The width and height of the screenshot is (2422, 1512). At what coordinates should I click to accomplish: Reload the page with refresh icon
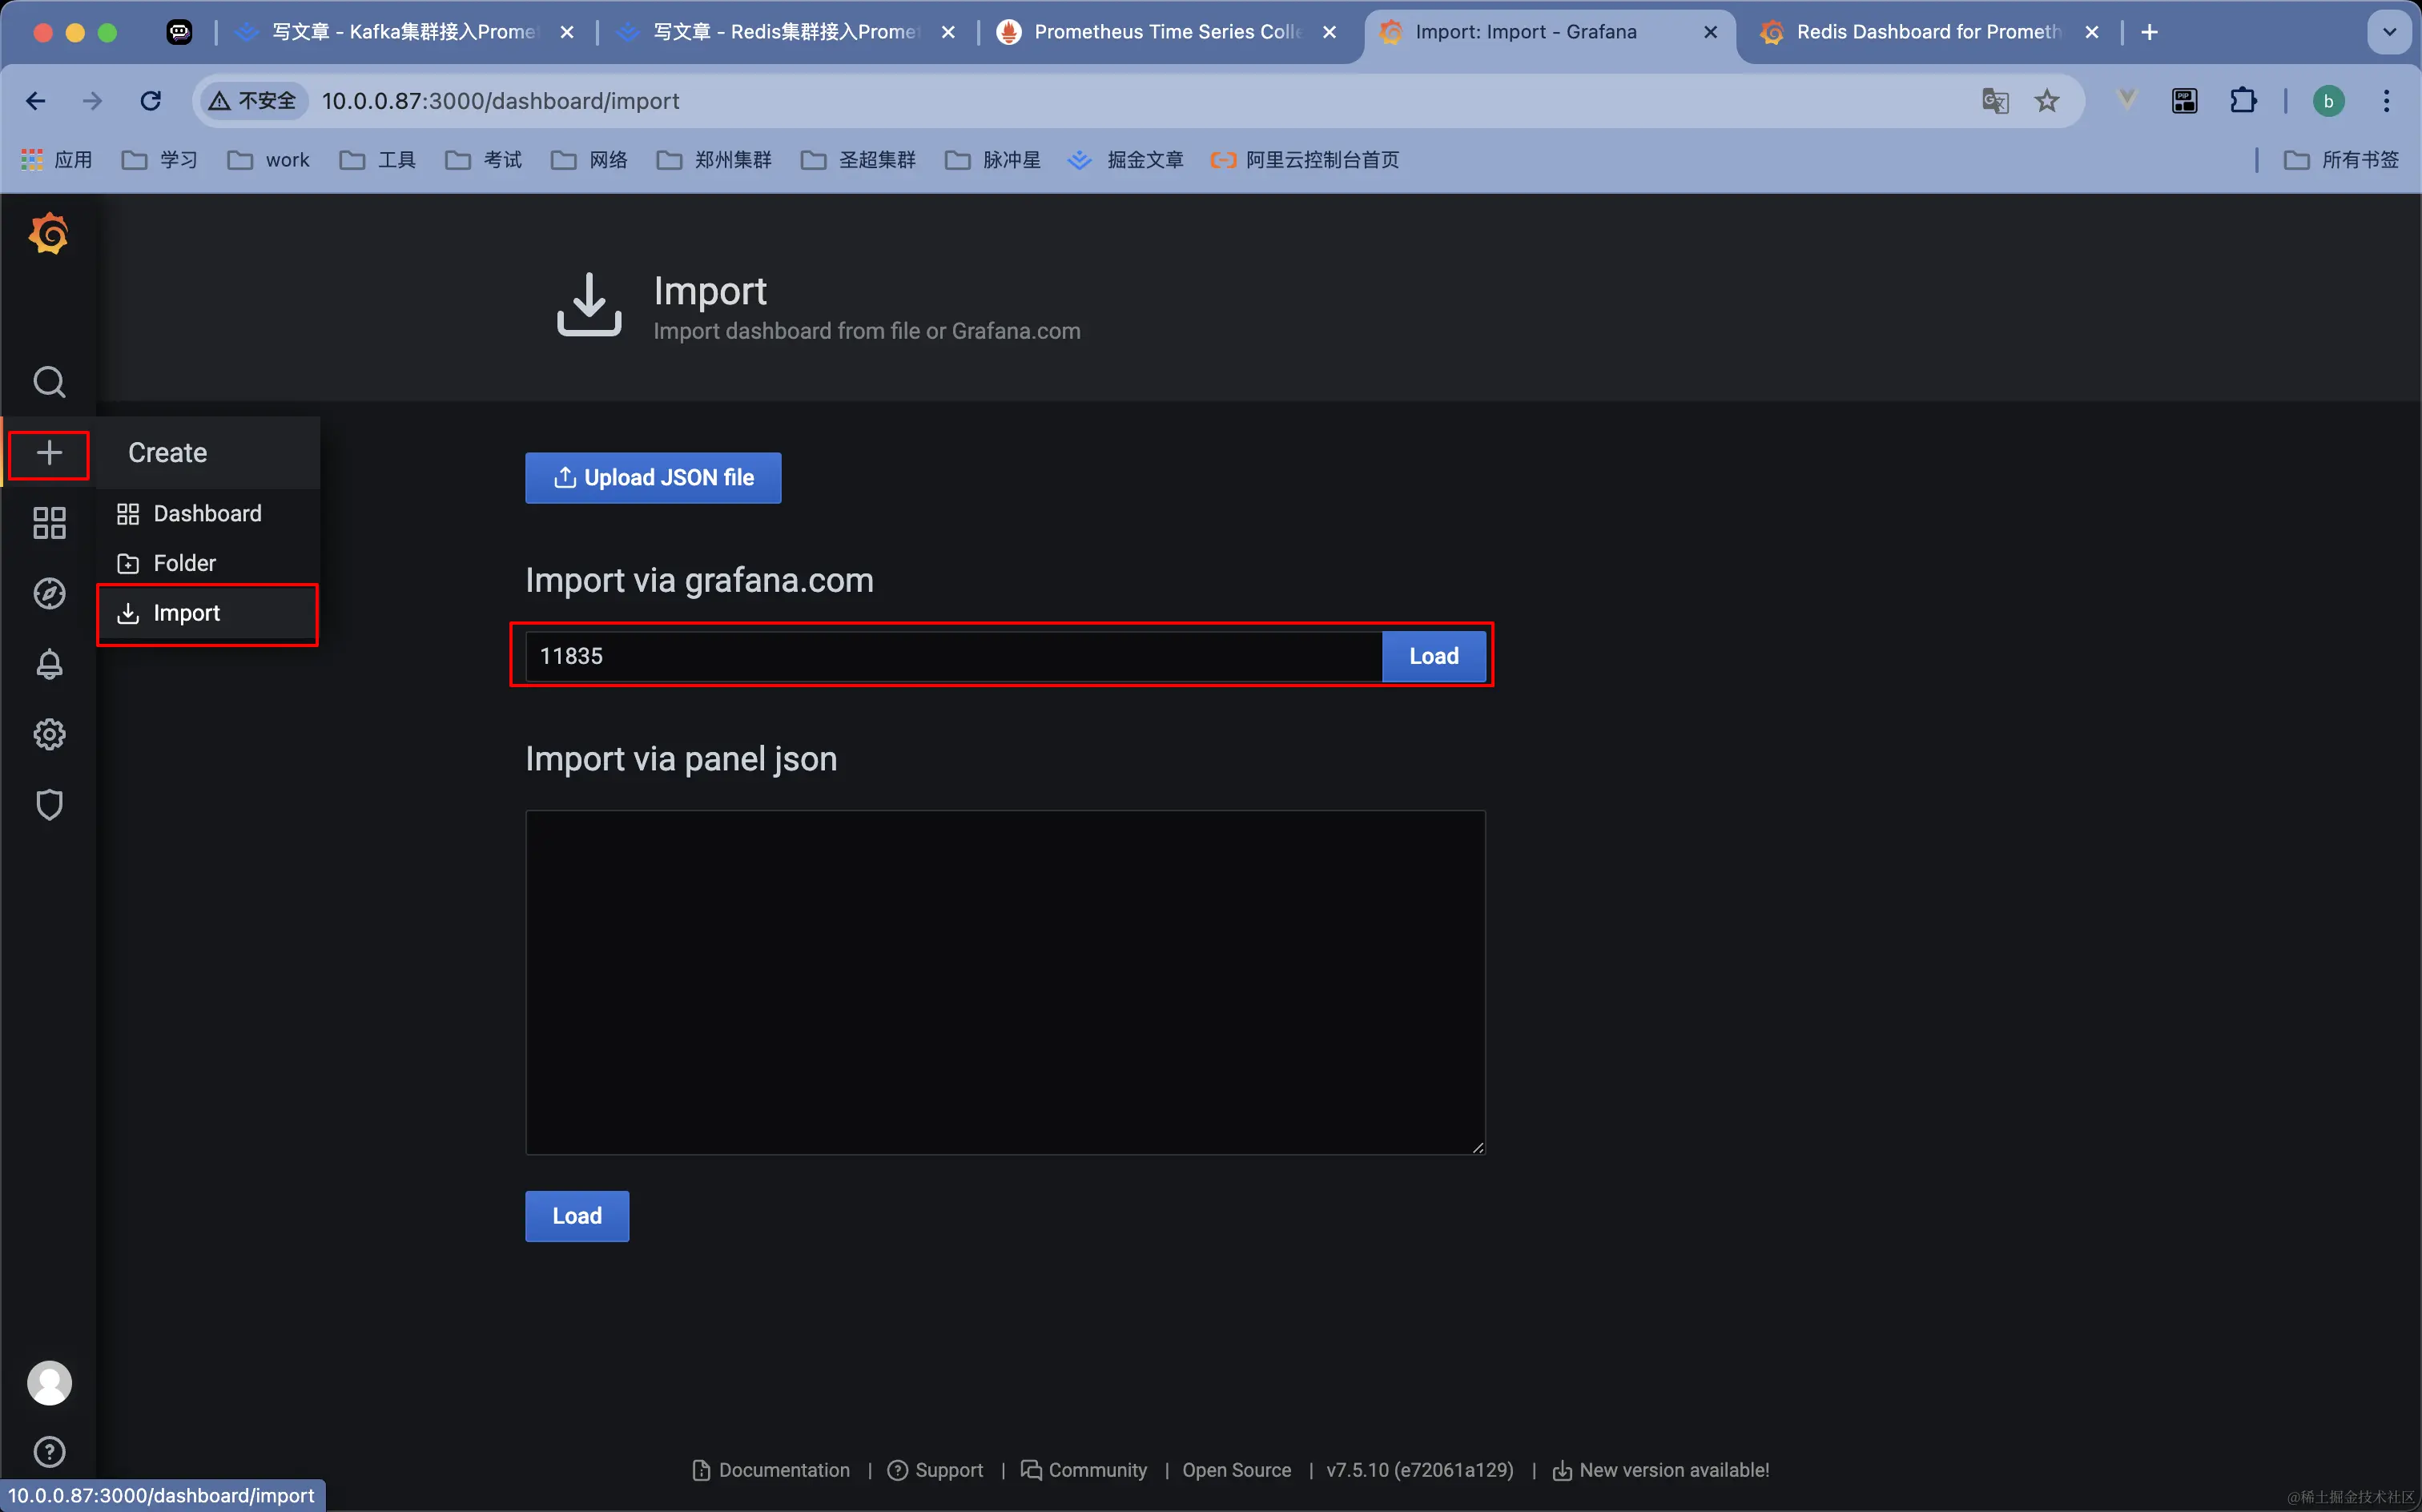(x=151, y=101)
